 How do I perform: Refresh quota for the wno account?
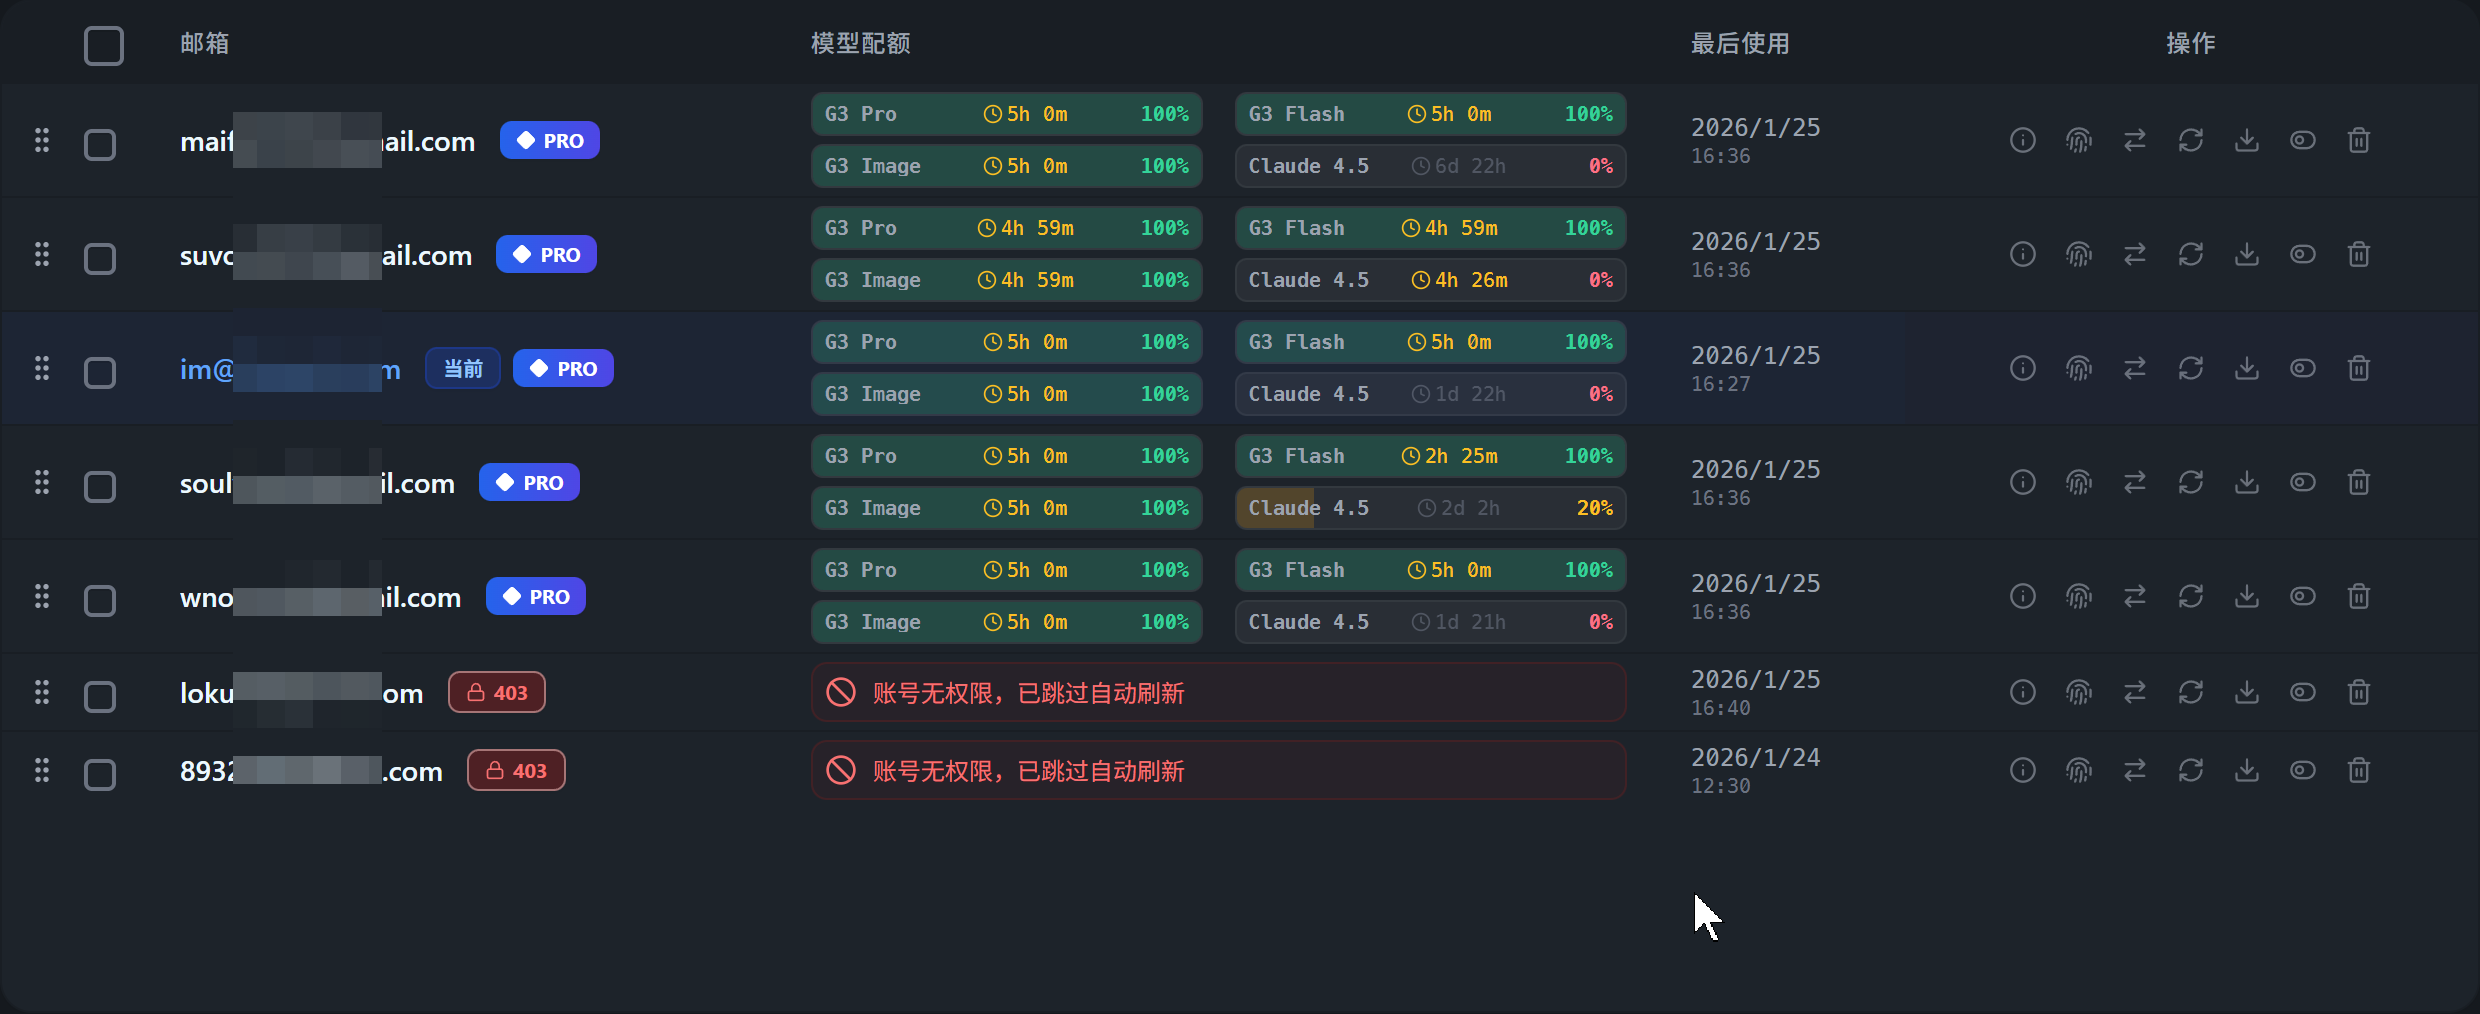click(x=2191, y=597)
